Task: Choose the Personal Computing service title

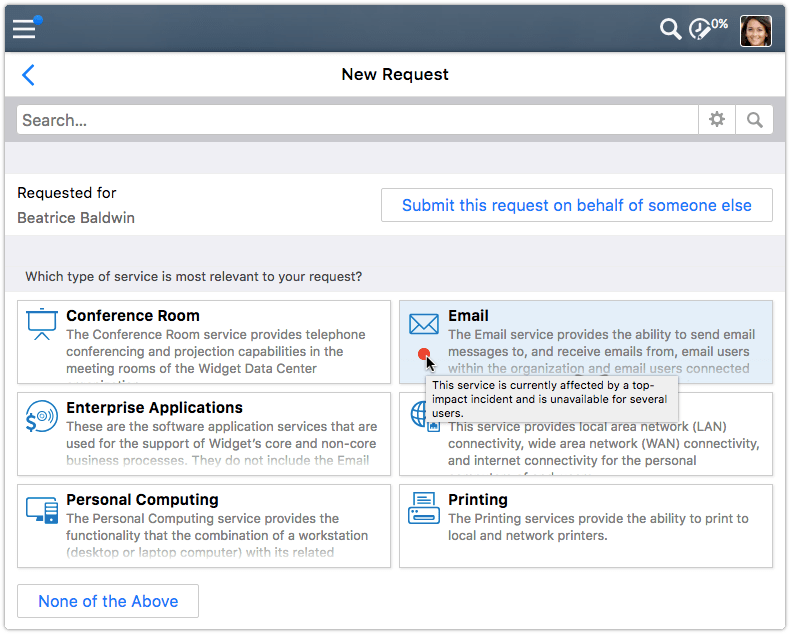Action: click(142, 499)
